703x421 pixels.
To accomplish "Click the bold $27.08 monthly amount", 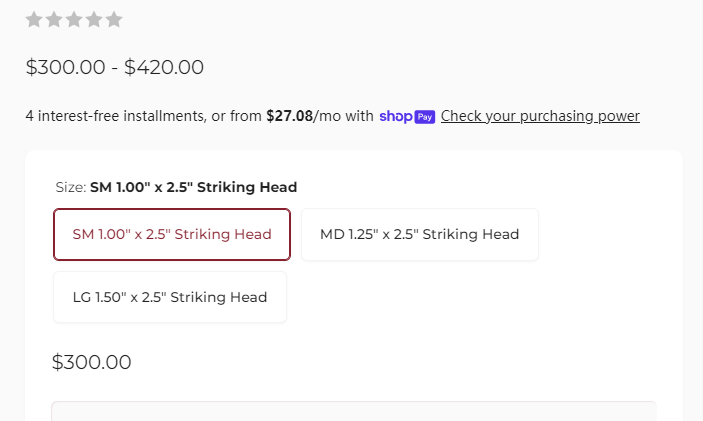I will click(289, 116).
